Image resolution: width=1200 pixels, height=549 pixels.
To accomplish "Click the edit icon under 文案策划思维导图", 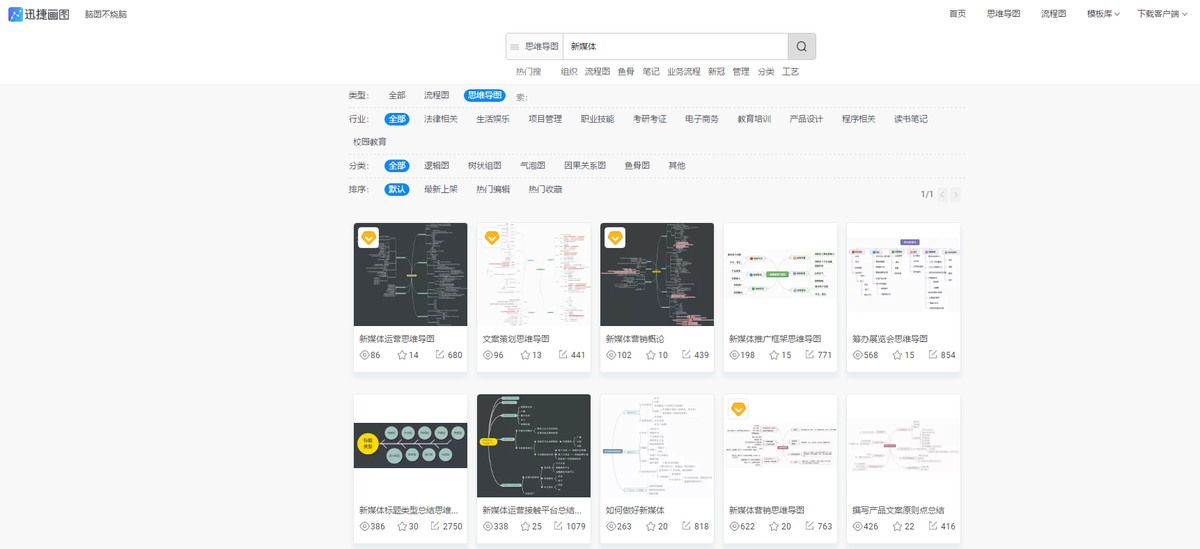I will (563, 355).
